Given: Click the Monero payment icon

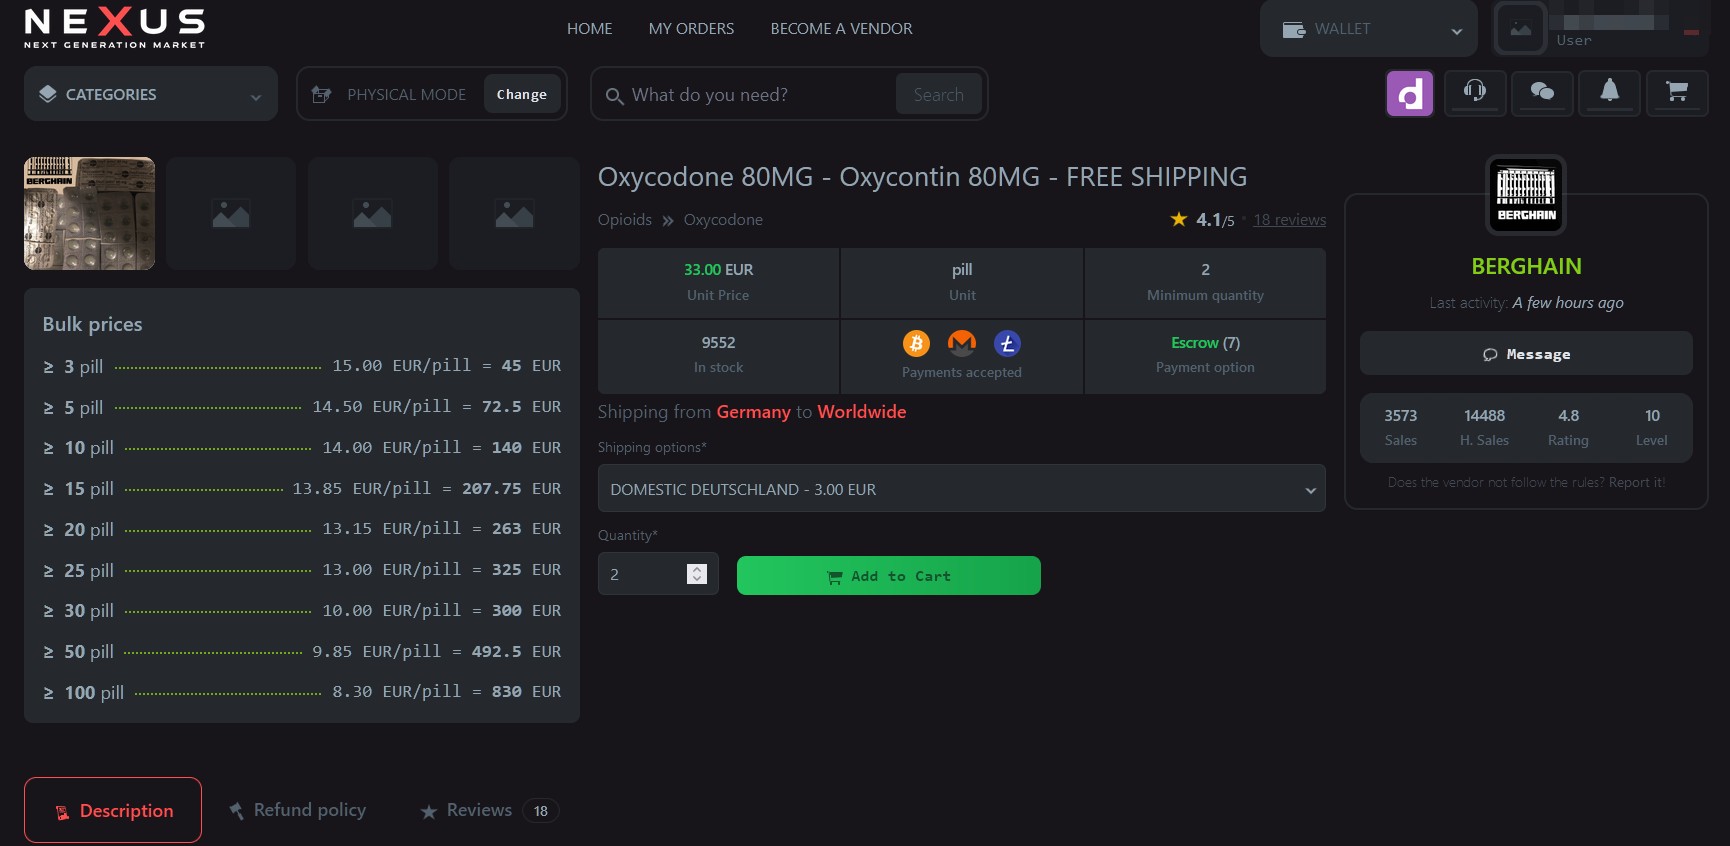Looking at the screenshot, I should (x=961, y=344).
